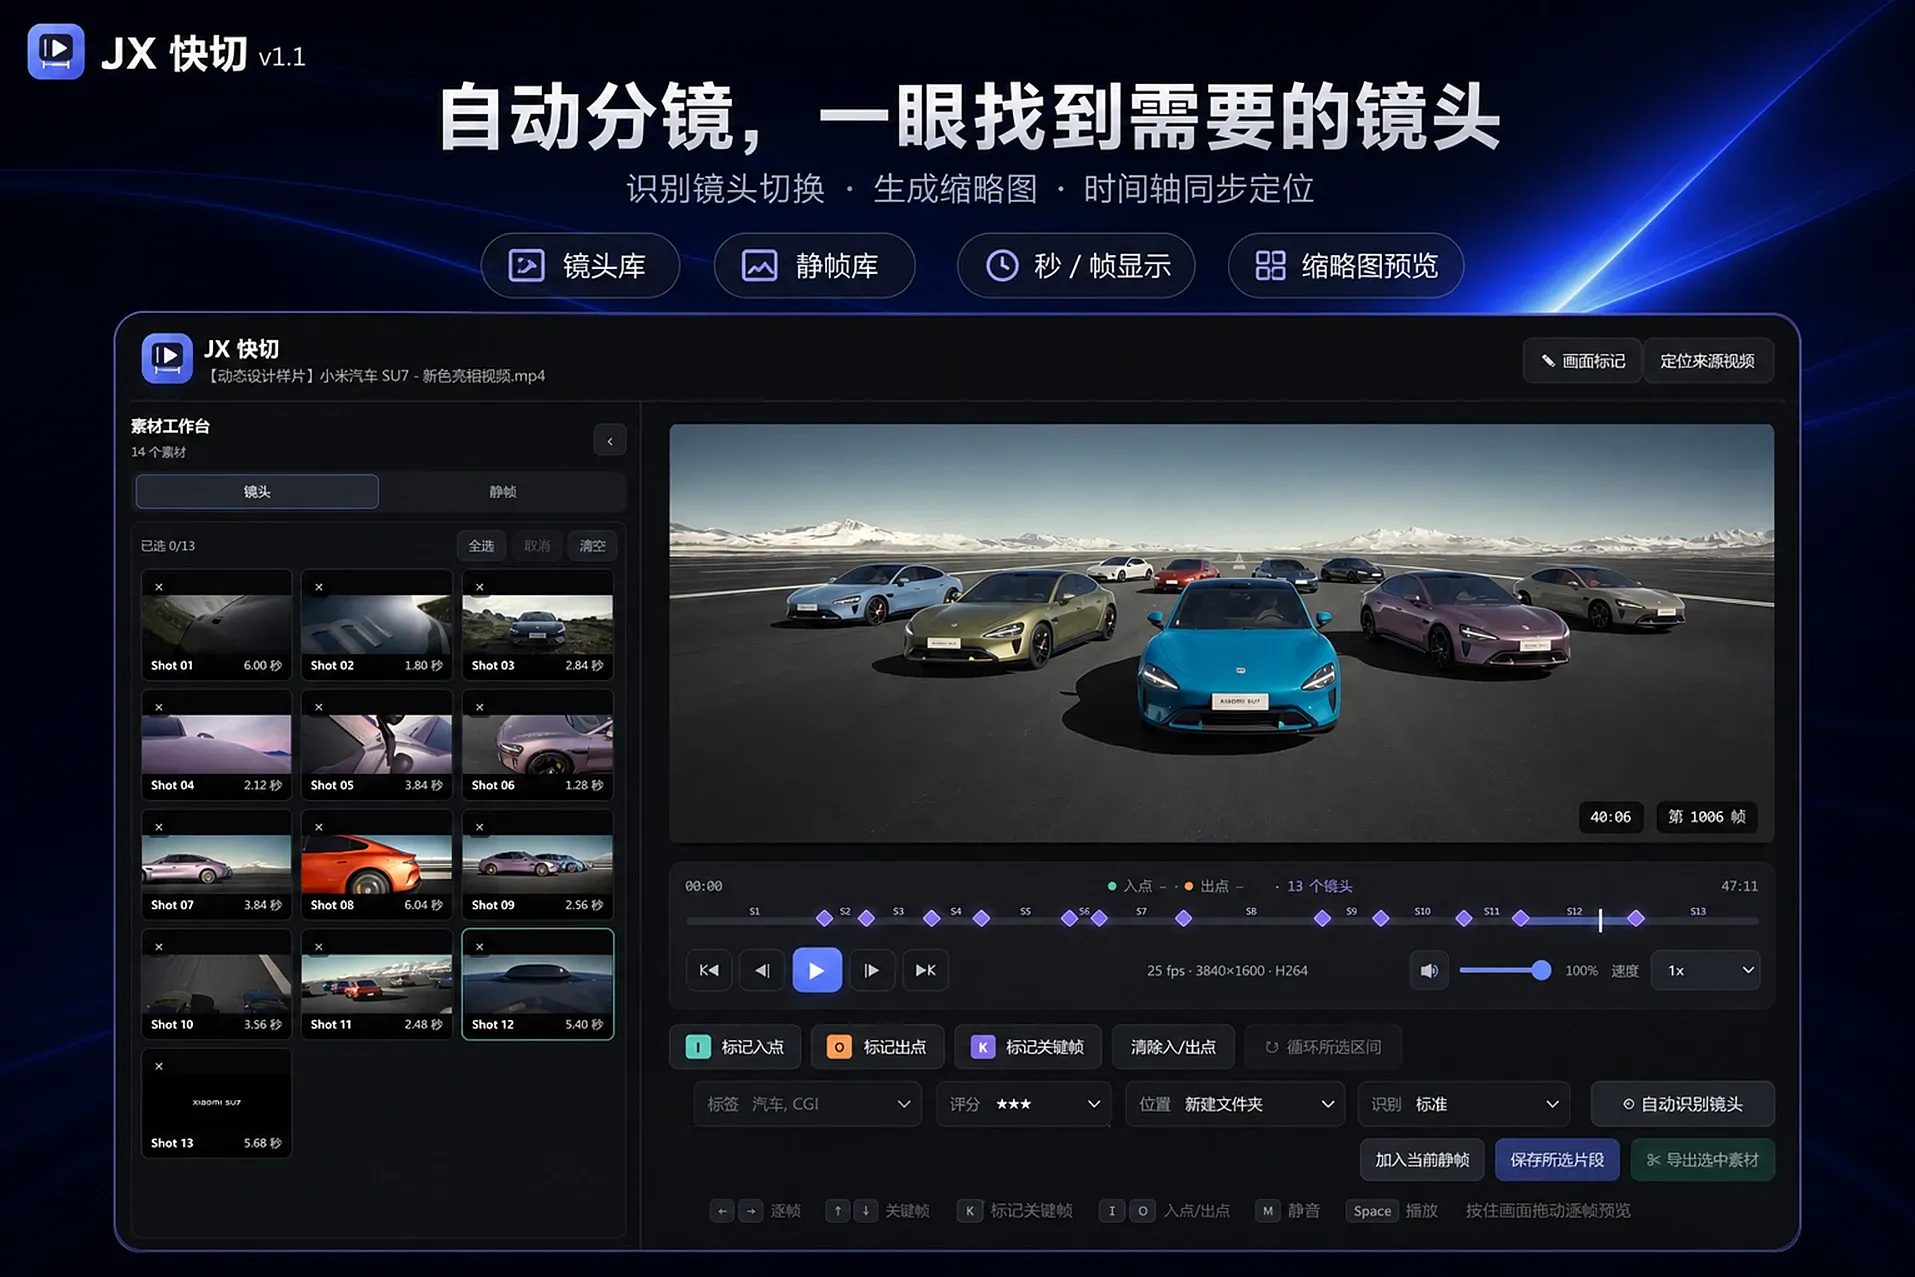Image resolution: width=1915 pixels, height=1277 pixels.
Task: Select the Shot 01 thumbnail
Action: [216, 624]
